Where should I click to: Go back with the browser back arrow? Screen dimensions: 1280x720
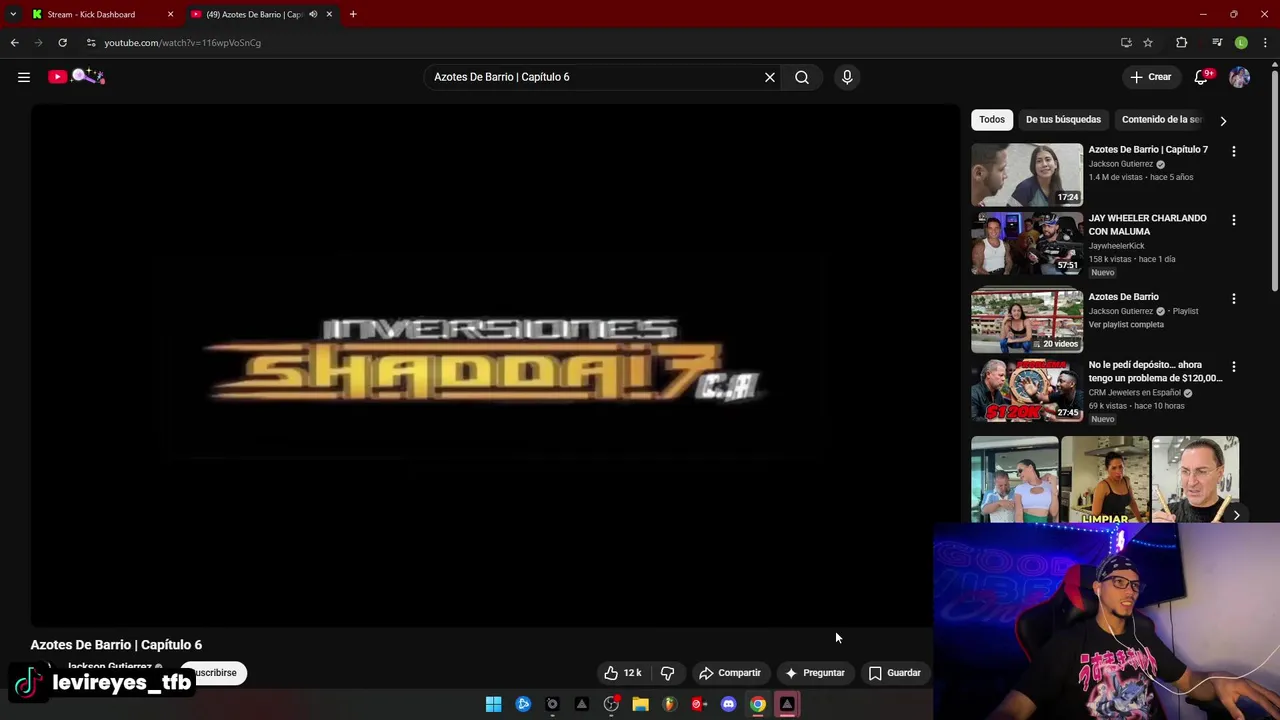pos(14,43)
